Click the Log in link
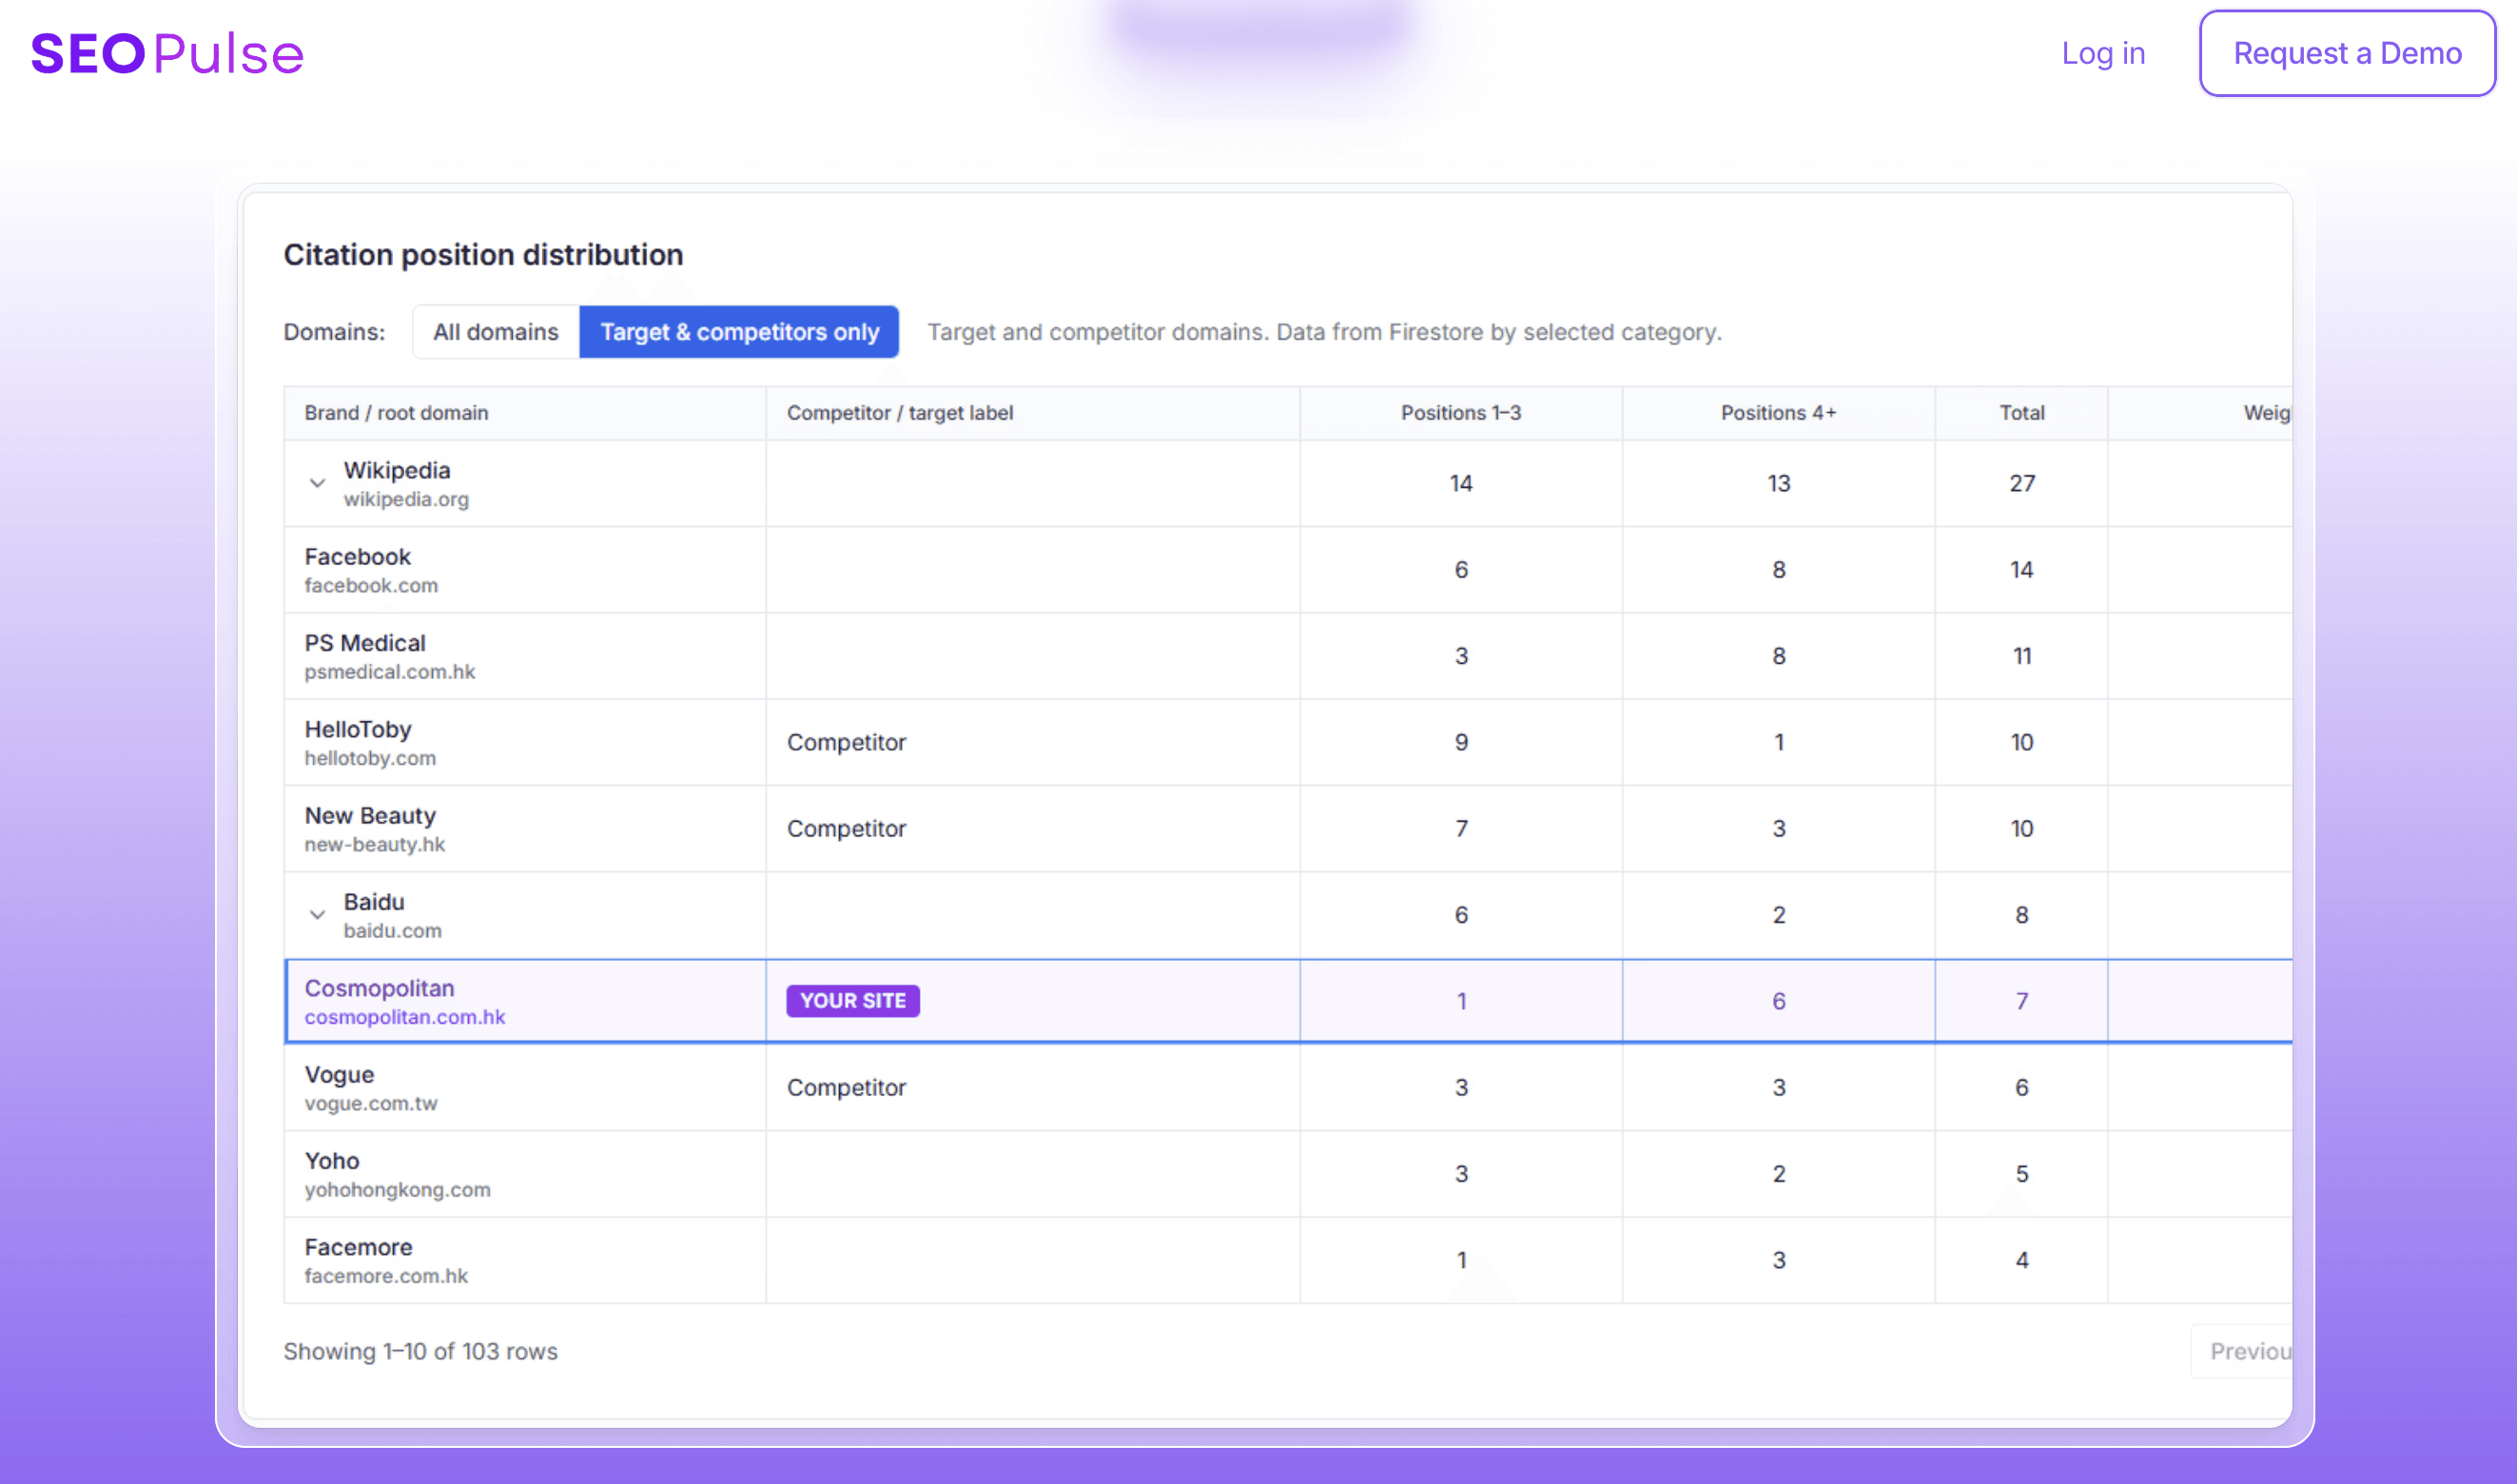Image resolution: width=2517 pixels, height=1484 pixels. pos(2103,53)
